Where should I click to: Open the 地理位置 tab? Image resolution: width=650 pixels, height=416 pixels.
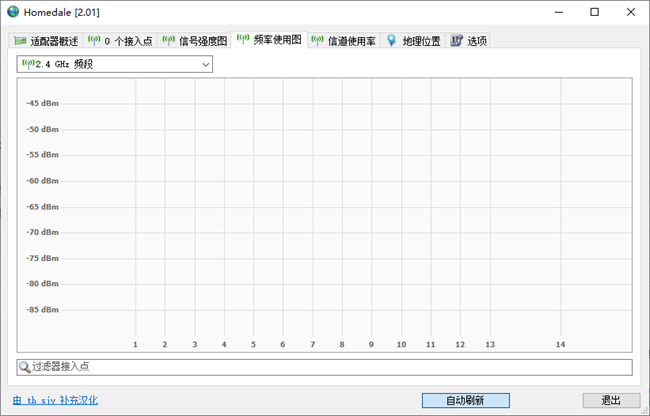[413, 41]
